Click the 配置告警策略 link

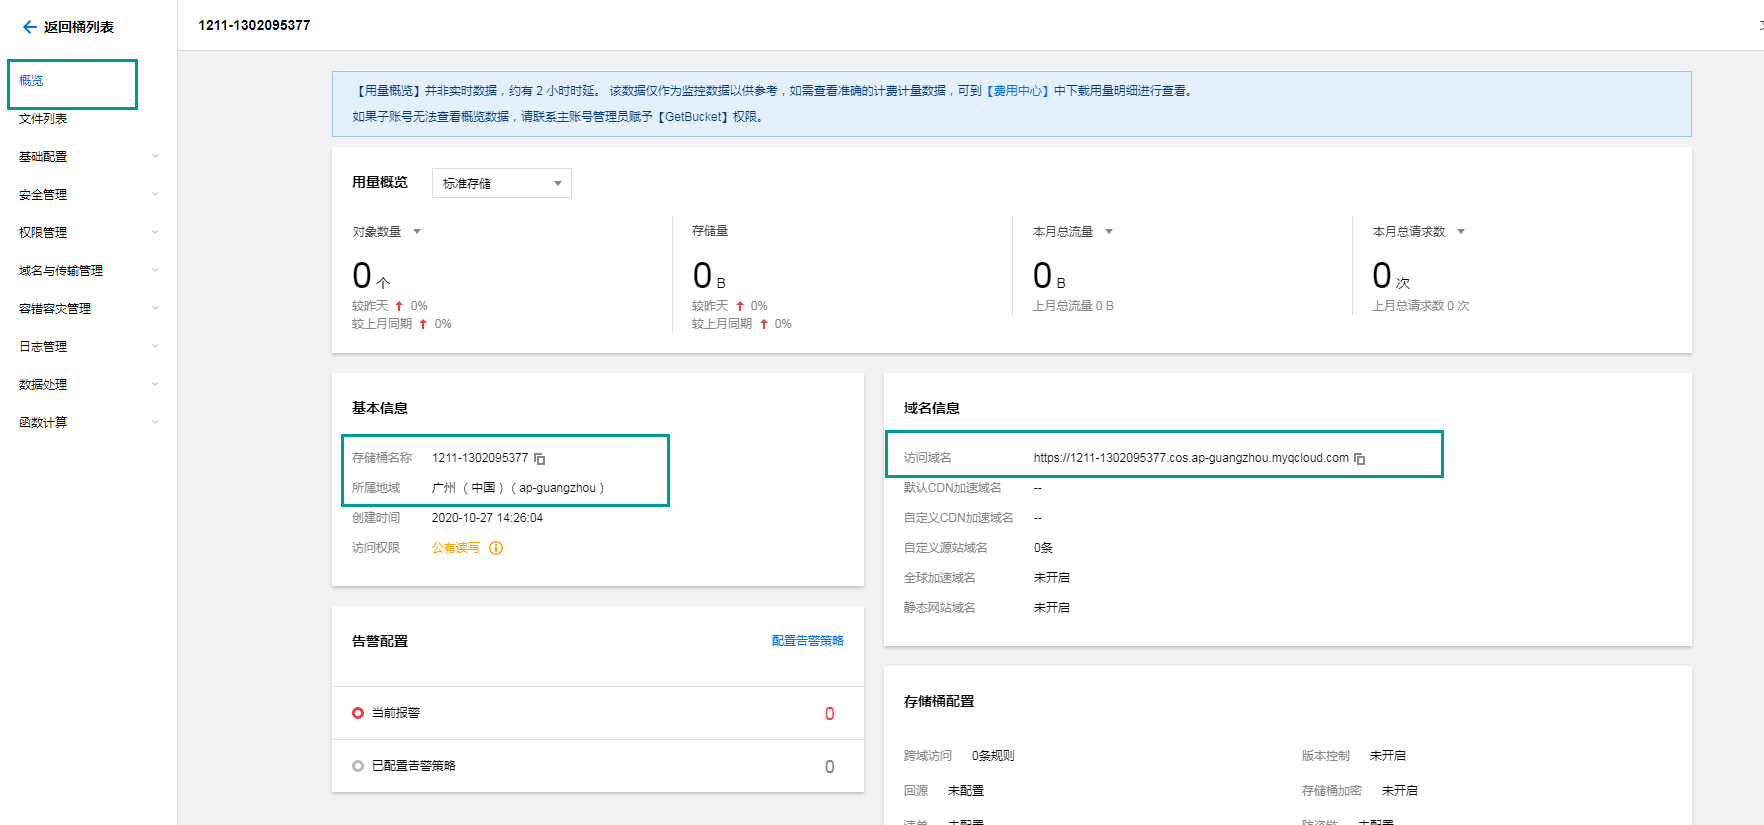(808, 641)
